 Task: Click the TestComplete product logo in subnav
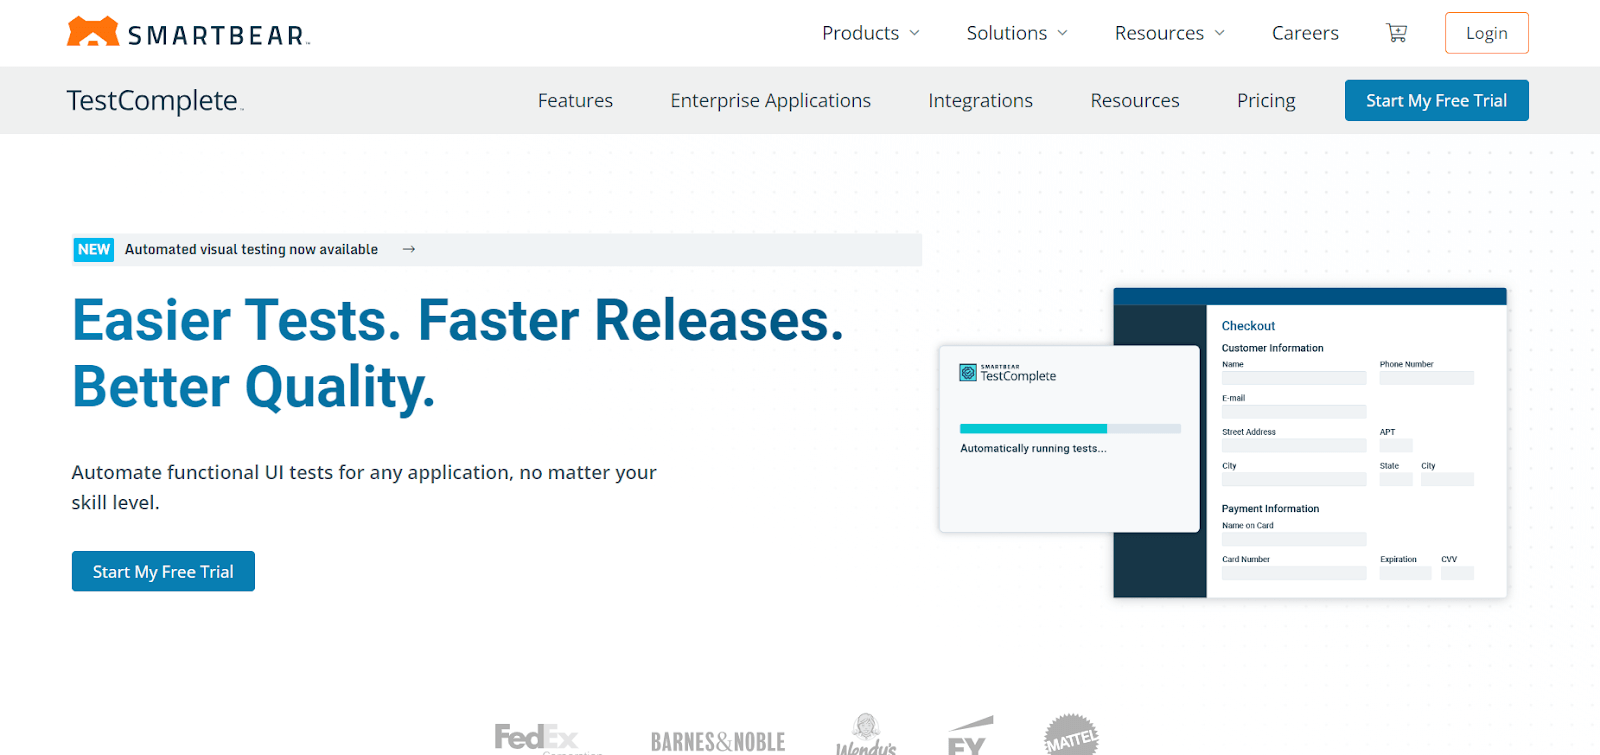point(155,100)
